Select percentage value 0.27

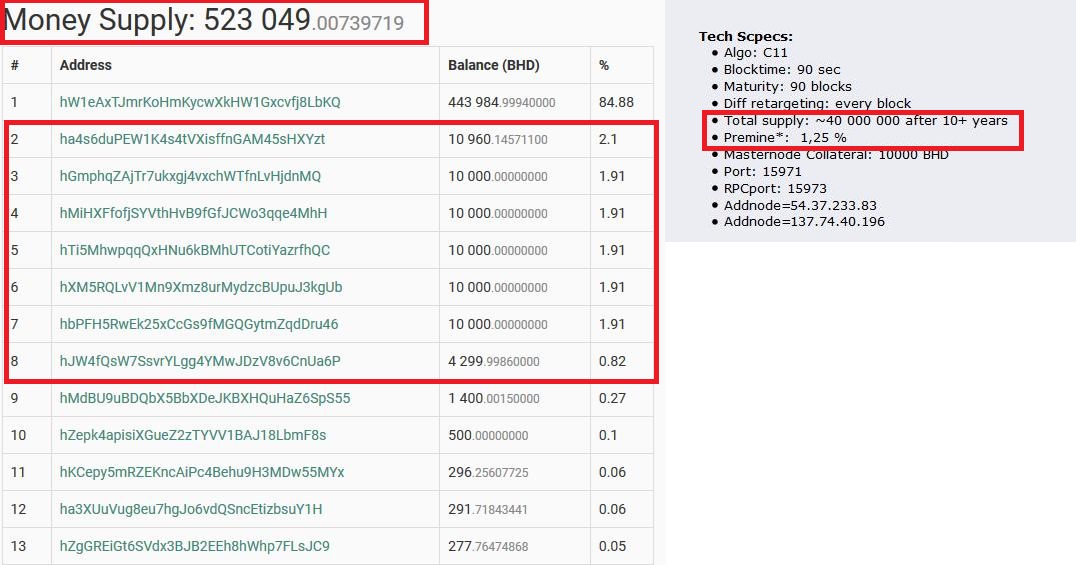612,399
